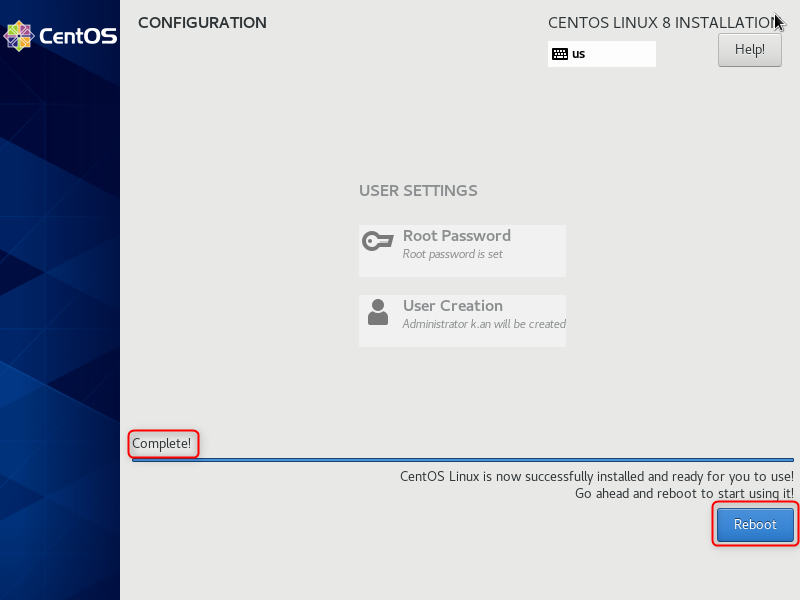Click the key icon for Root Password
800x600 pixels.
378,241
